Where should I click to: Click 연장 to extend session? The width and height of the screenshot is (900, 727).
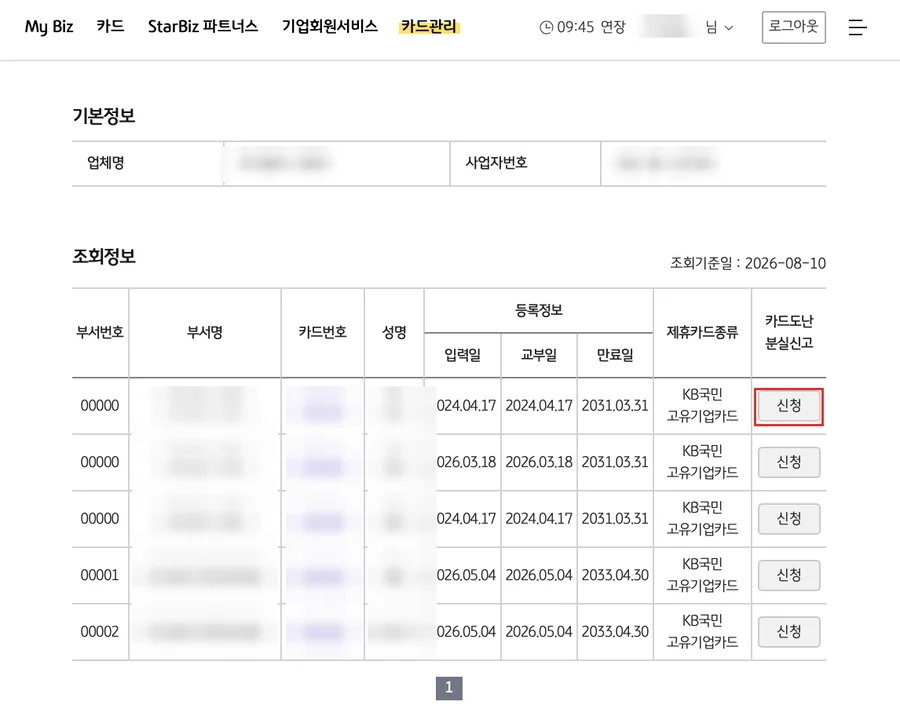click(612, 27)
